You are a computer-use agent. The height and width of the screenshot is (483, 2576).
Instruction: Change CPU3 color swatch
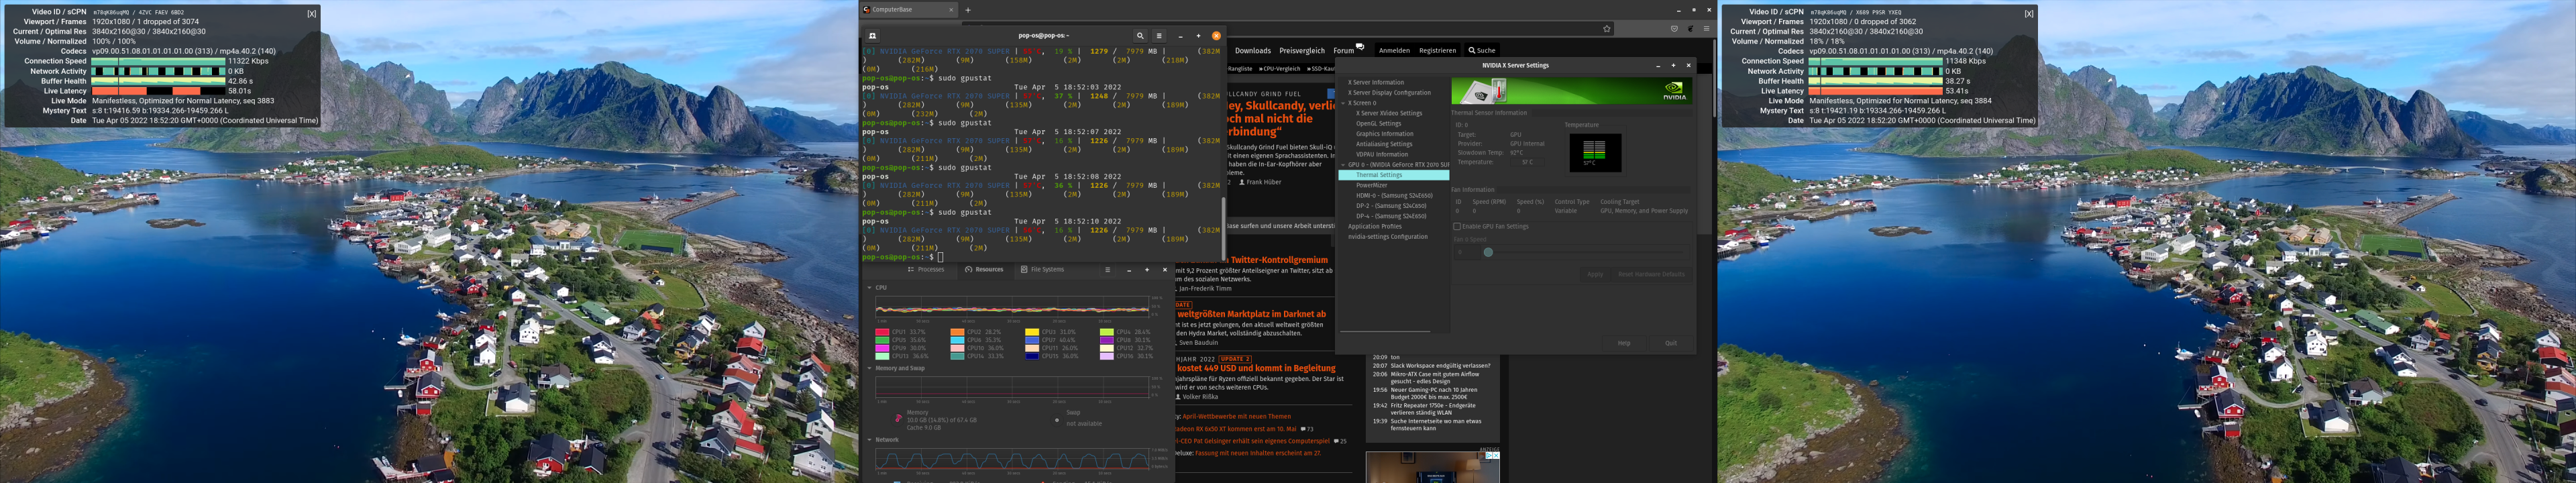click(x=1032, y=332)
